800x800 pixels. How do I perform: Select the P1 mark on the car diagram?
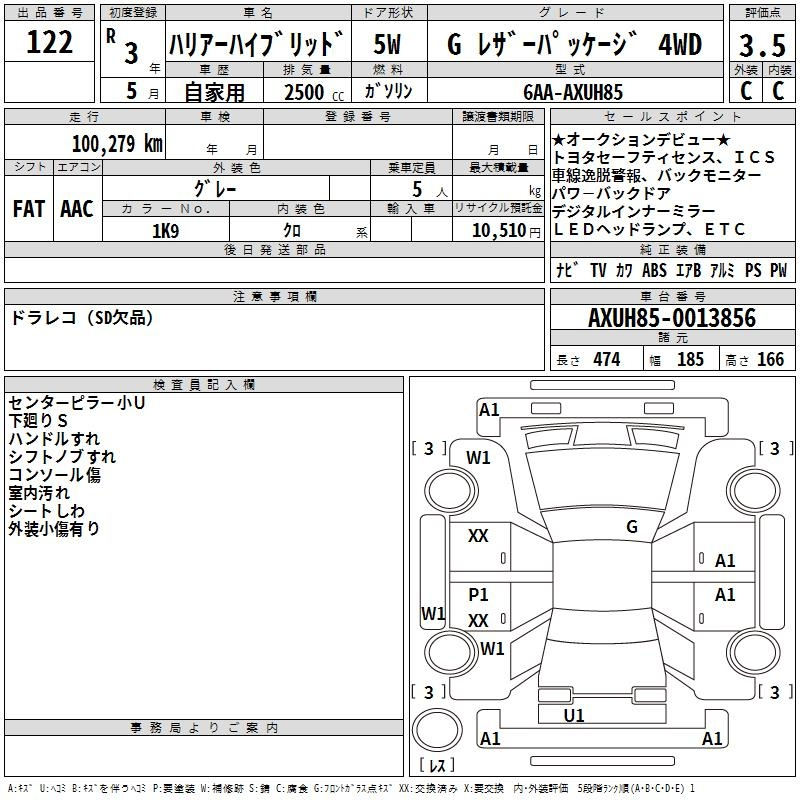(479, 594)
